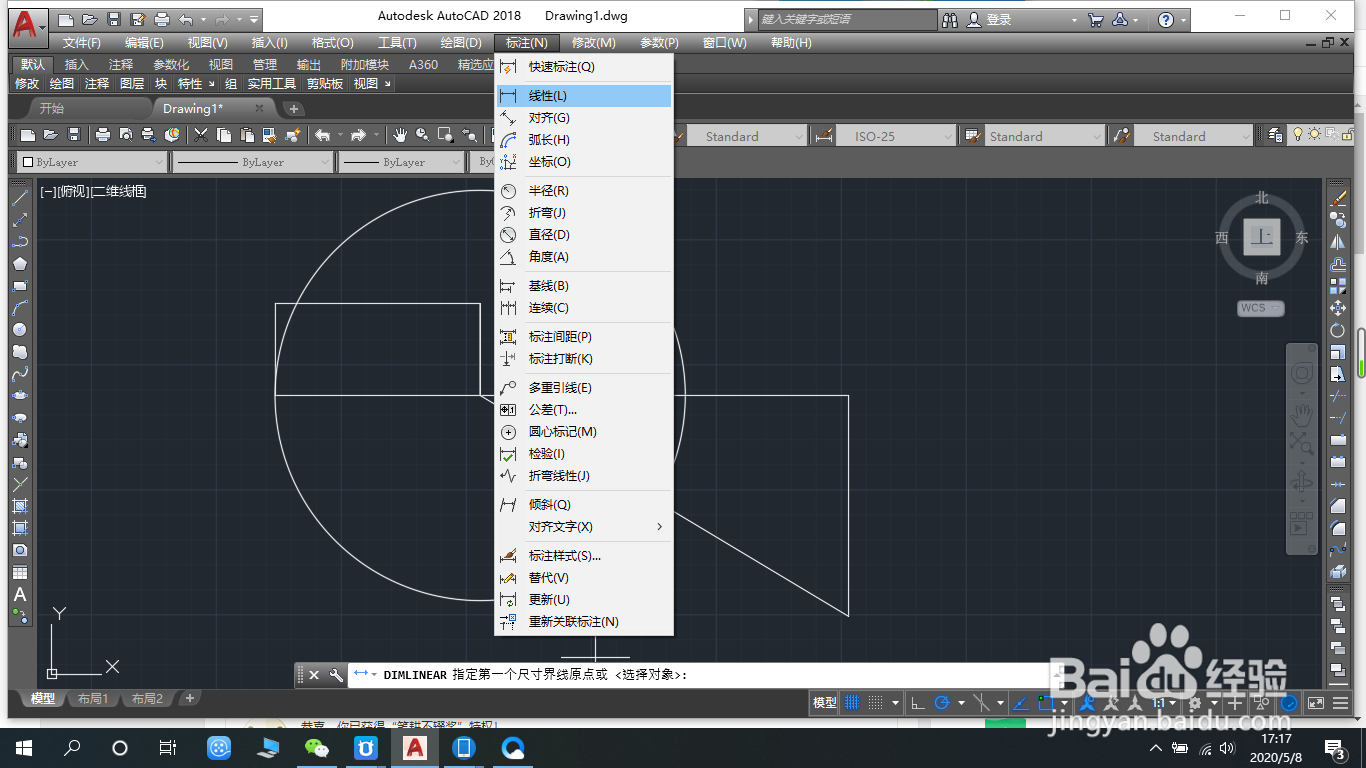The width and height of the screenshot is (1366, 768).
Task: Click the 精选应用 featured apps ribbon tab
Action: (x=476, y=64)
